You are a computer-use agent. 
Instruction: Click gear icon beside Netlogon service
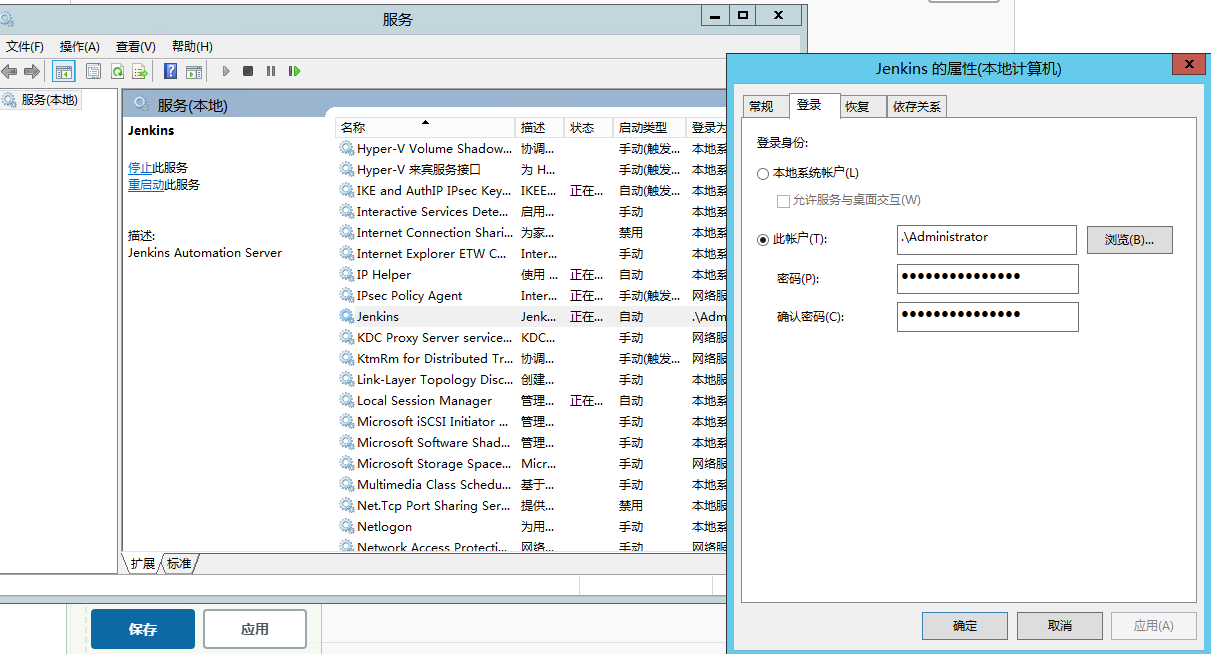[x=347, y=526]
